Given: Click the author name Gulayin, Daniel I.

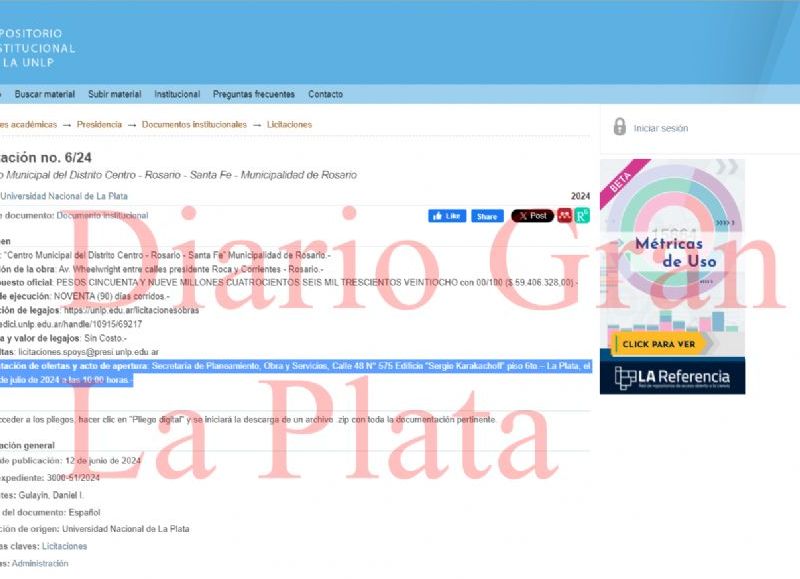Looking at the screenshot, I should 51,495.
